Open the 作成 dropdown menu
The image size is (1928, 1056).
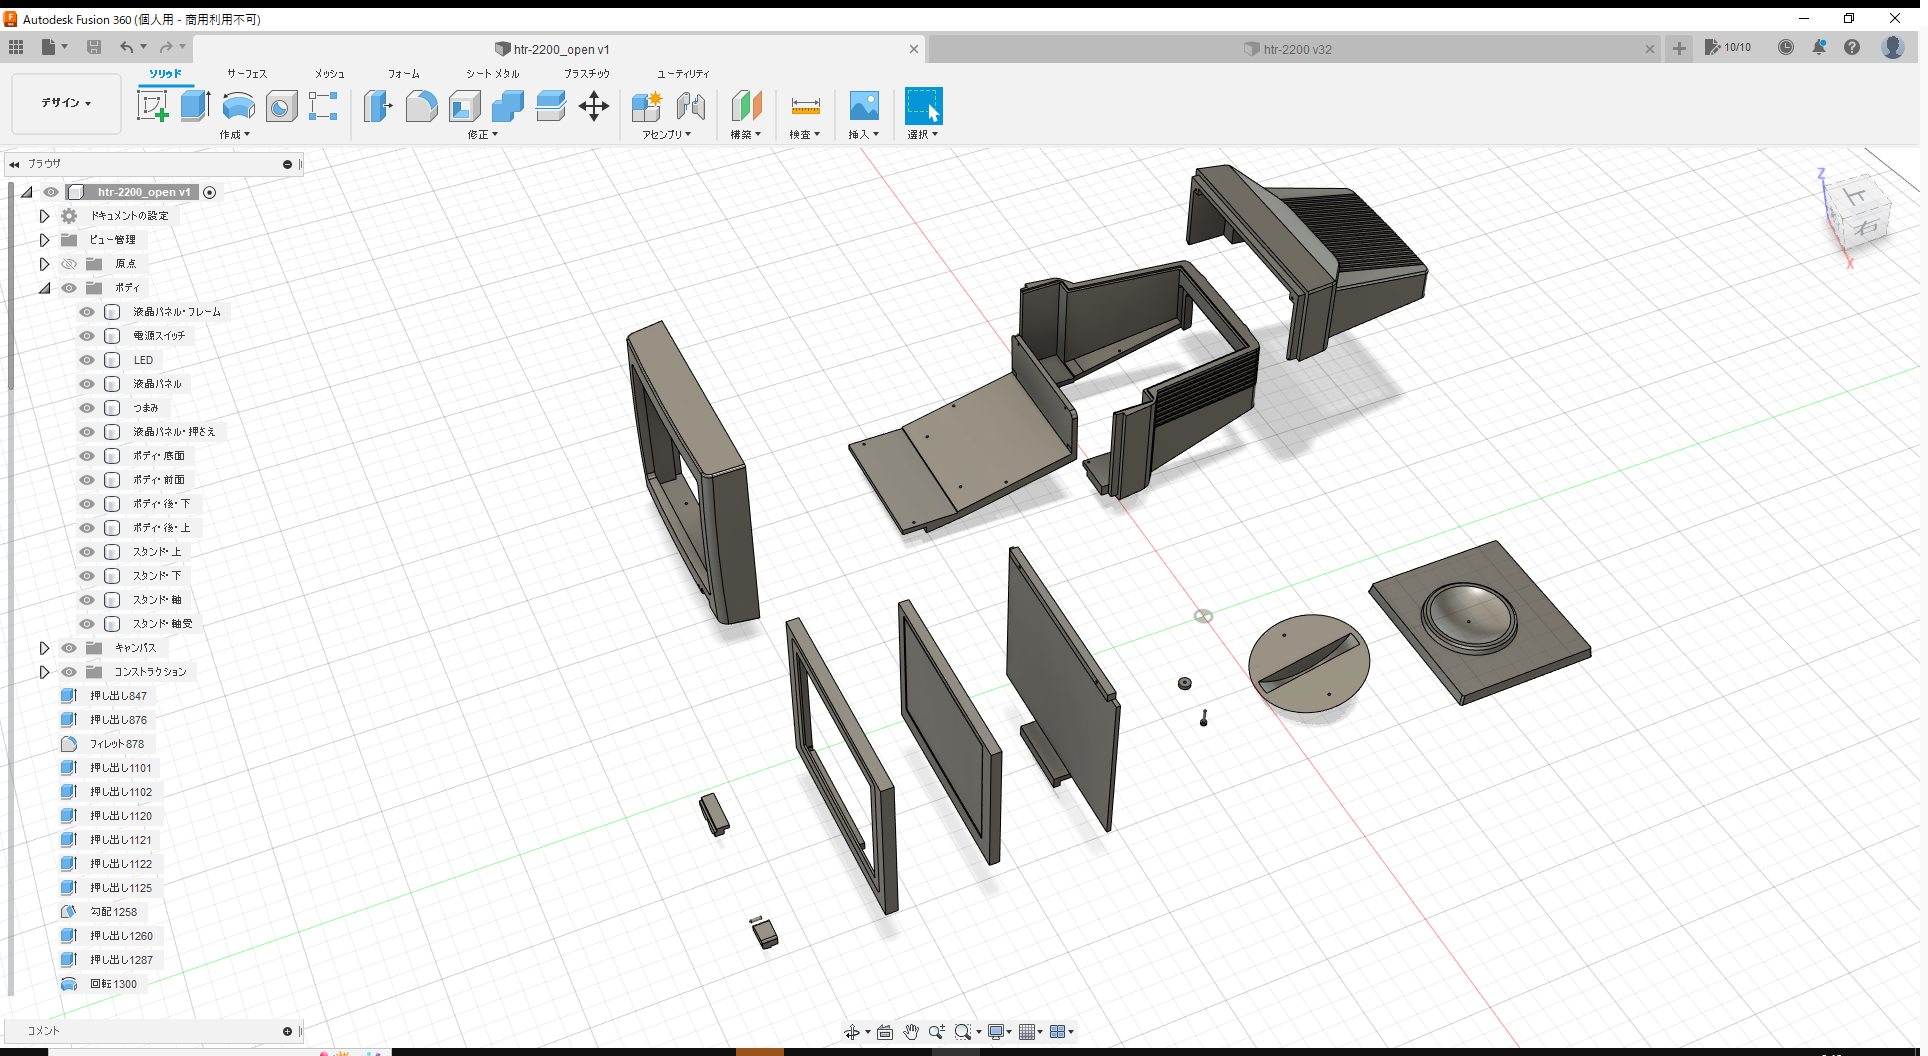pyautogui.click(x=234, y=134)
